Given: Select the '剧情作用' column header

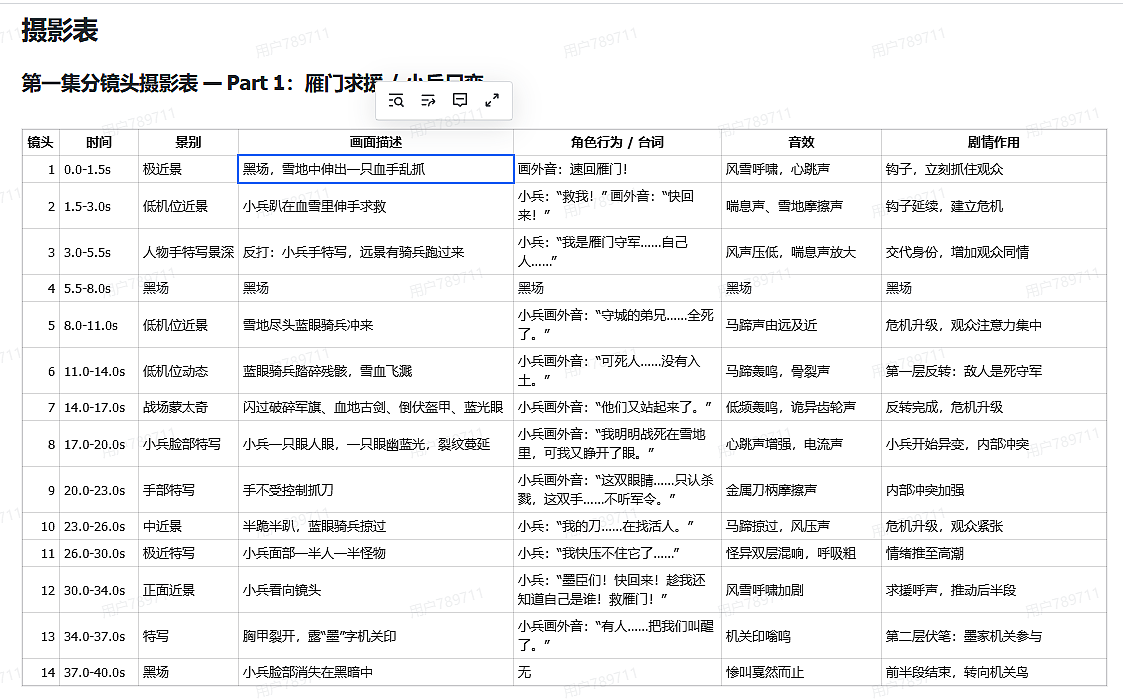Looking at the screenshot, I should coord(993,143).
